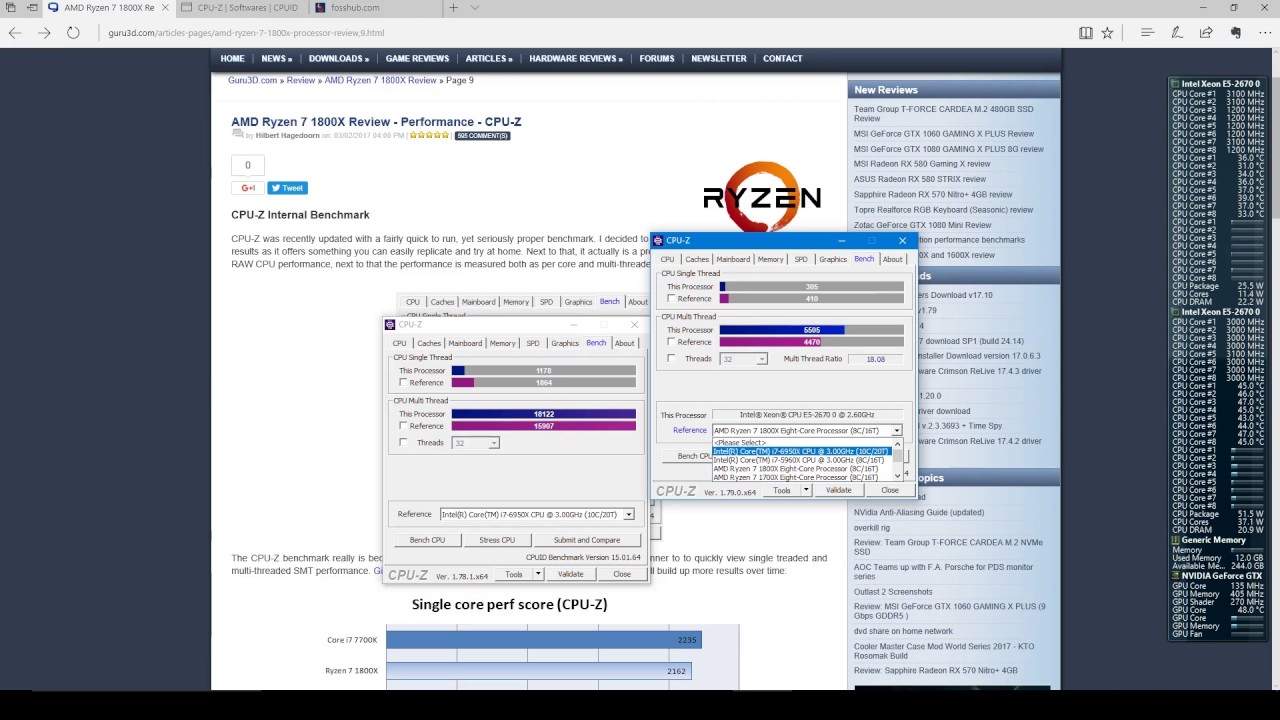The image size is (1280, 720).
Task: Switch to the CPU tab in CPU-Z
Action: point(667,259)
